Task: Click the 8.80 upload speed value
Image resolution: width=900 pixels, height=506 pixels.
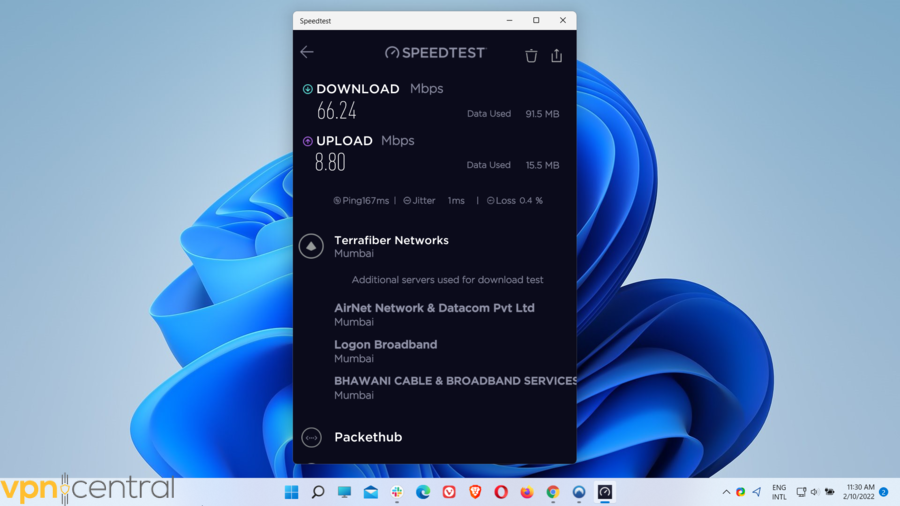Action: [330, 162]
